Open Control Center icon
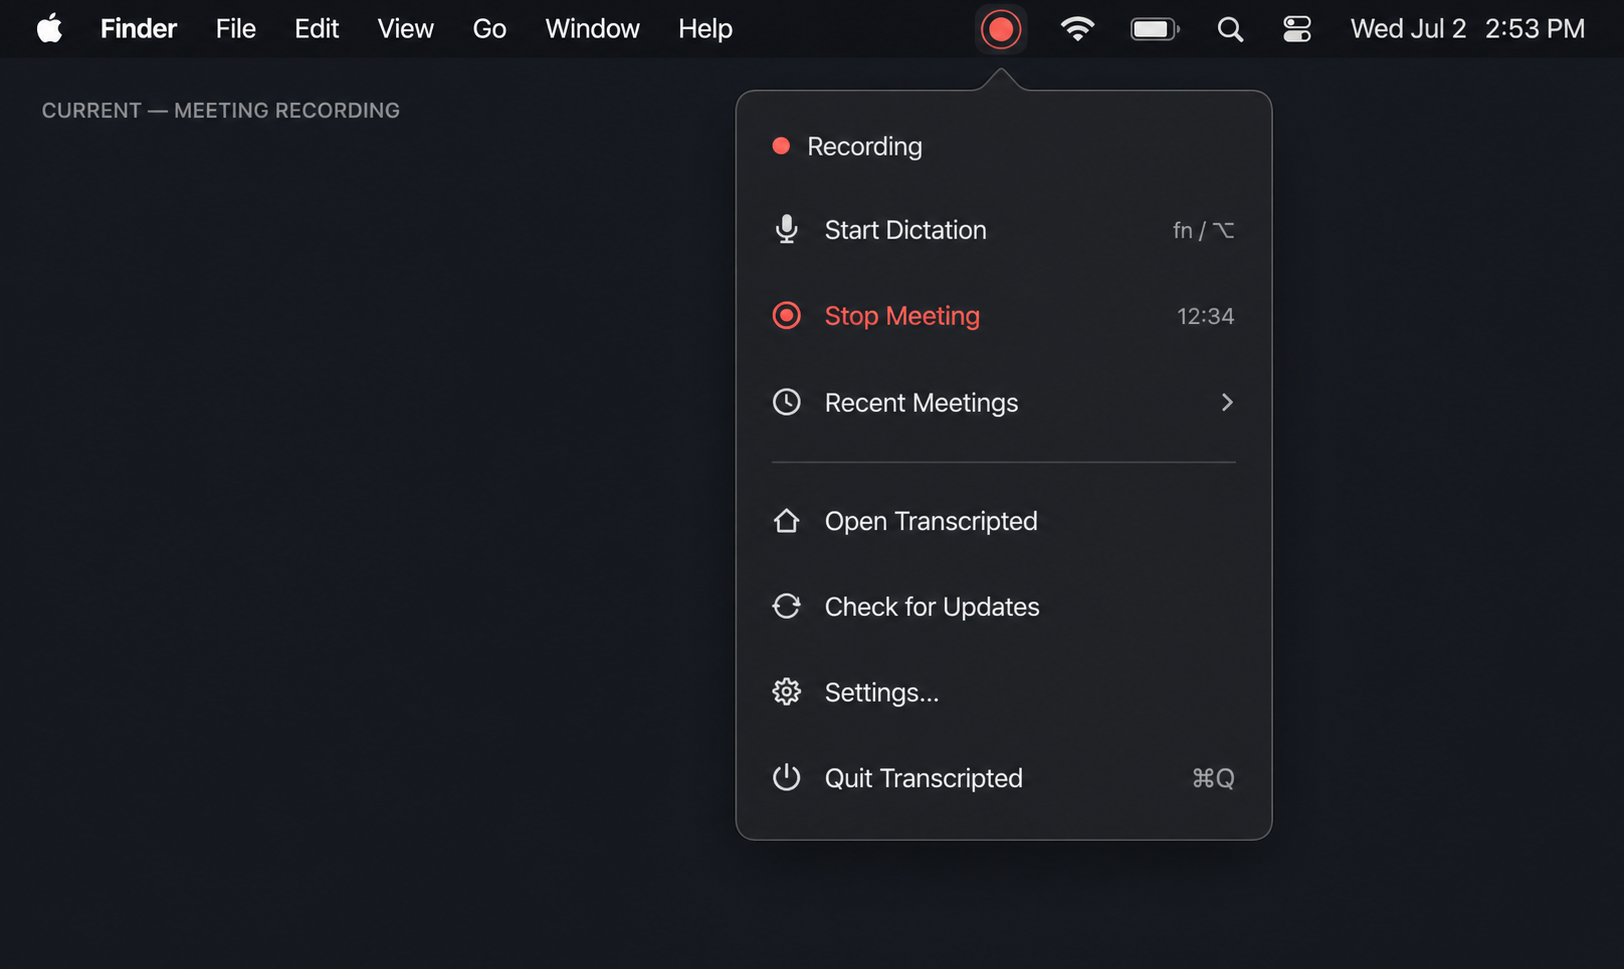The height and width of the screenshot is (969, 1624). (x=1297, y=29)
